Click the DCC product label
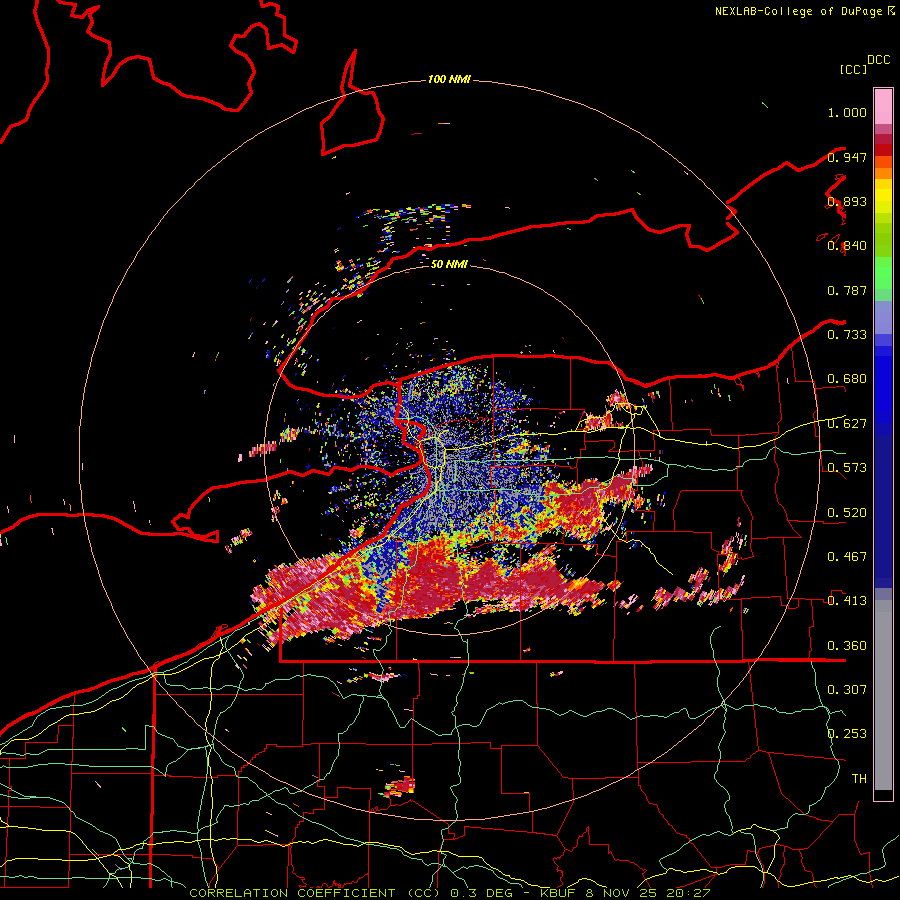Screen dimensions: 900x900 (x=879, y=60)
